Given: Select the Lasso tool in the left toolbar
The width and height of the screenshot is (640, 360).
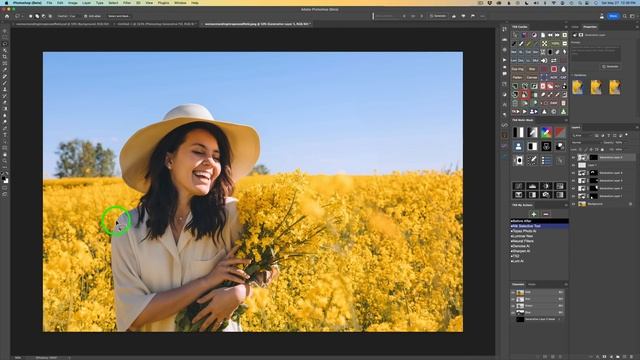Looking at the screenshot, I should point(5,44).
